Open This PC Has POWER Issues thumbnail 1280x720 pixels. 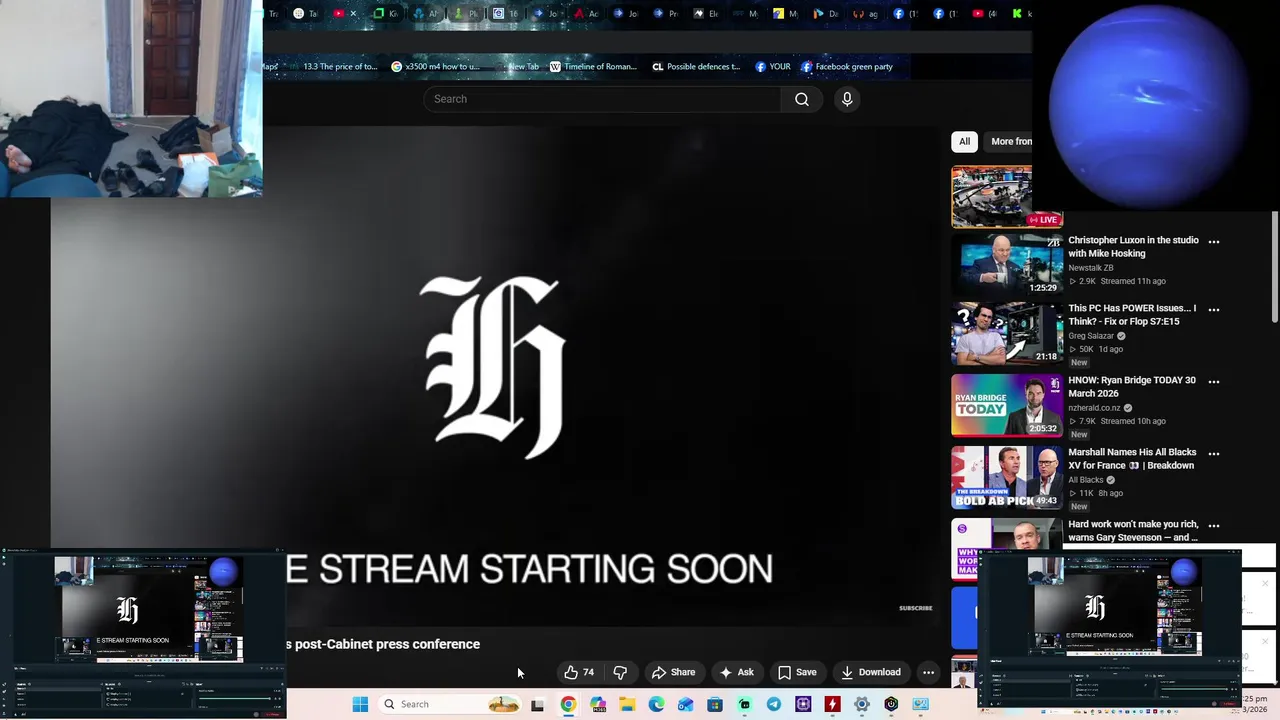click(1007, 334)
